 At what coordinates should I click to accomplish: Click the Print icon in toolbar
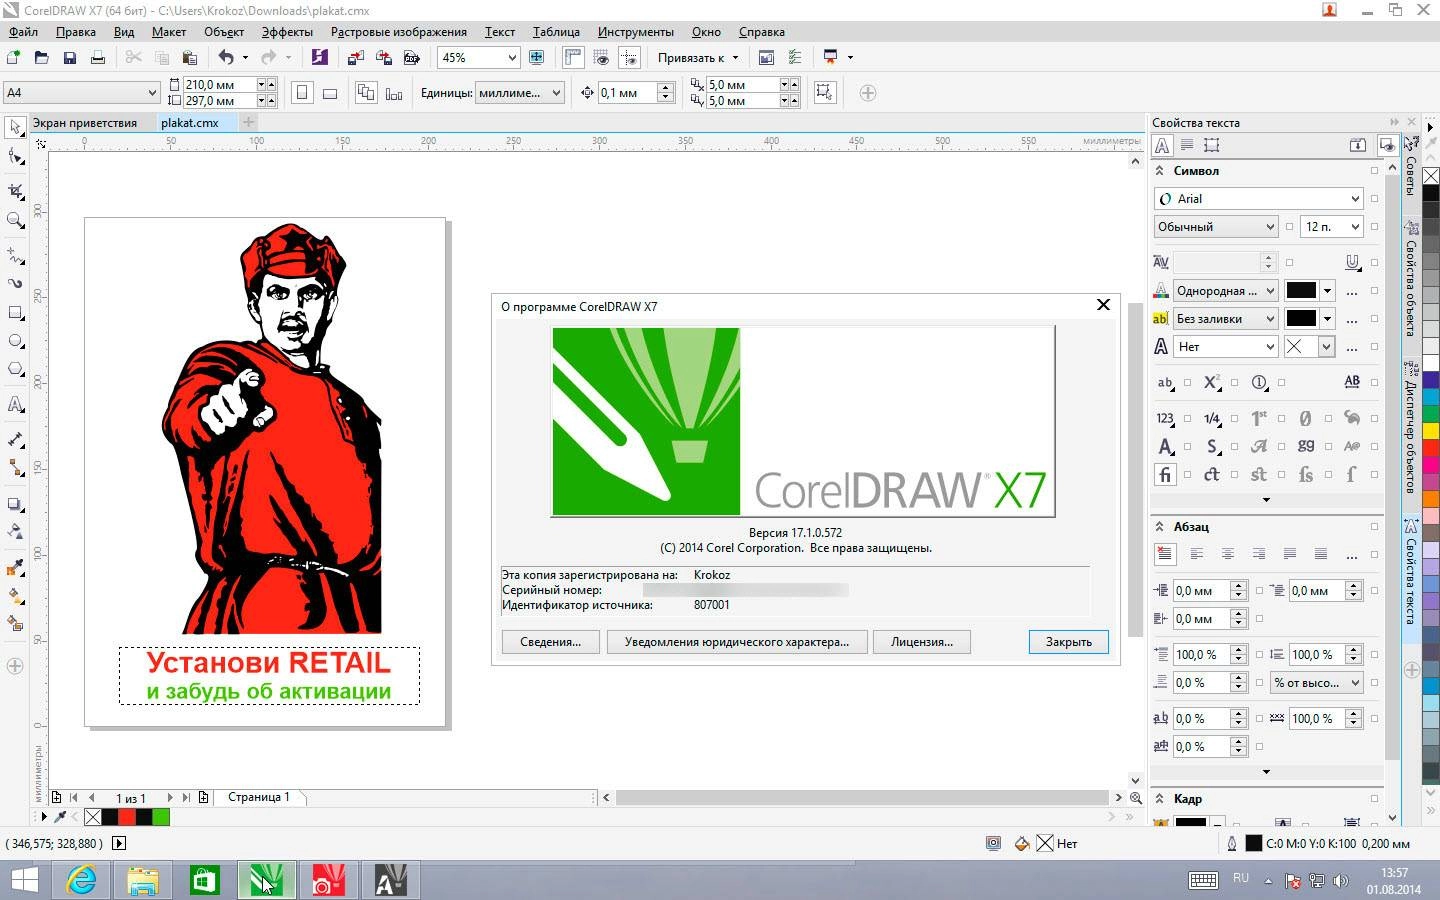[x=97, y=58]
